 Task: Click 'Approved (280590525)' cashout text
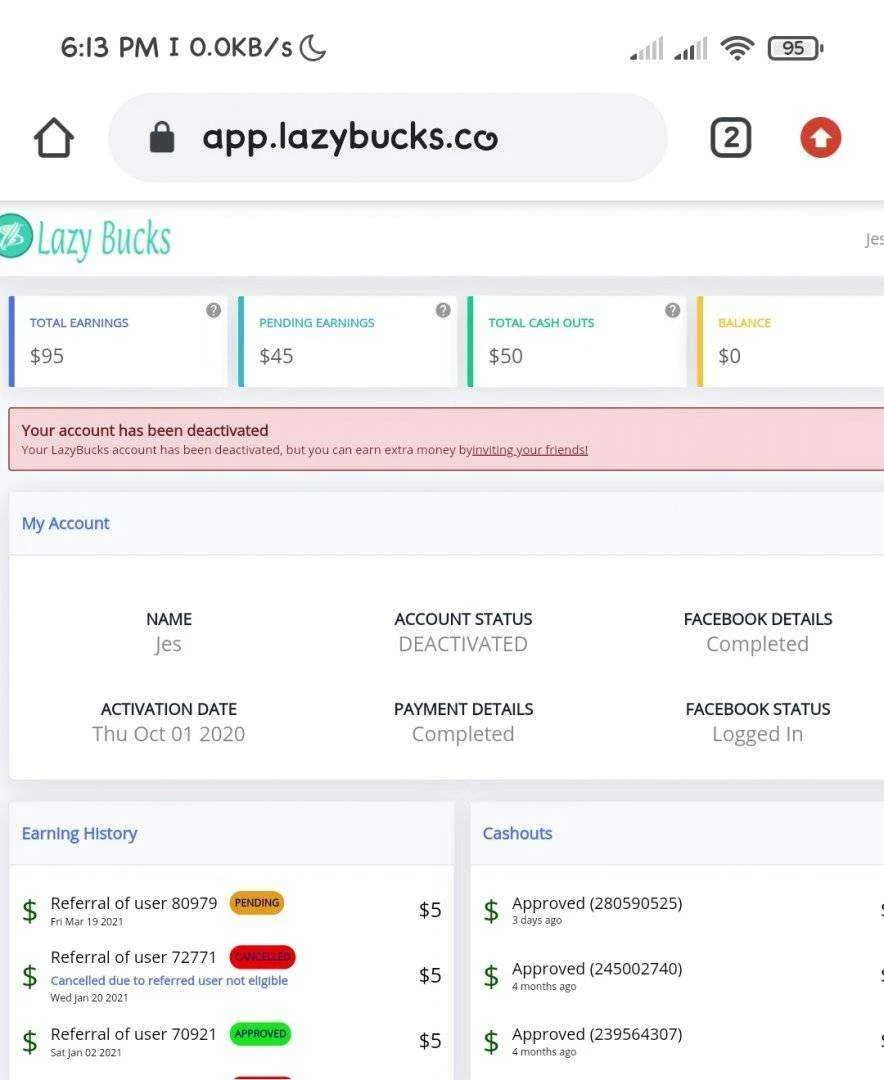[597, 903]
